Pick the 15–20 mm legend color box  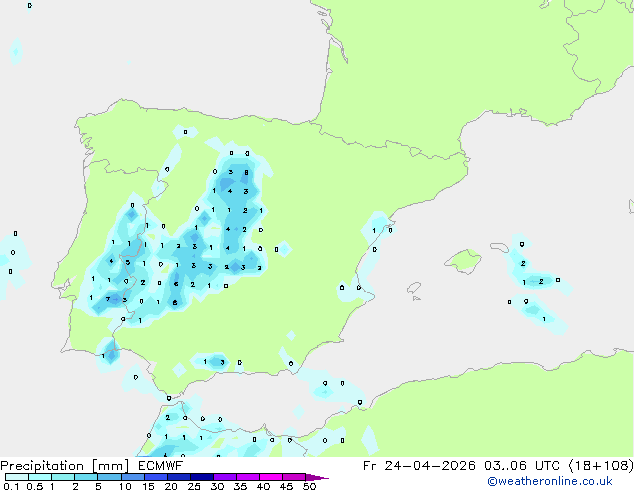(x=155, y=477)
